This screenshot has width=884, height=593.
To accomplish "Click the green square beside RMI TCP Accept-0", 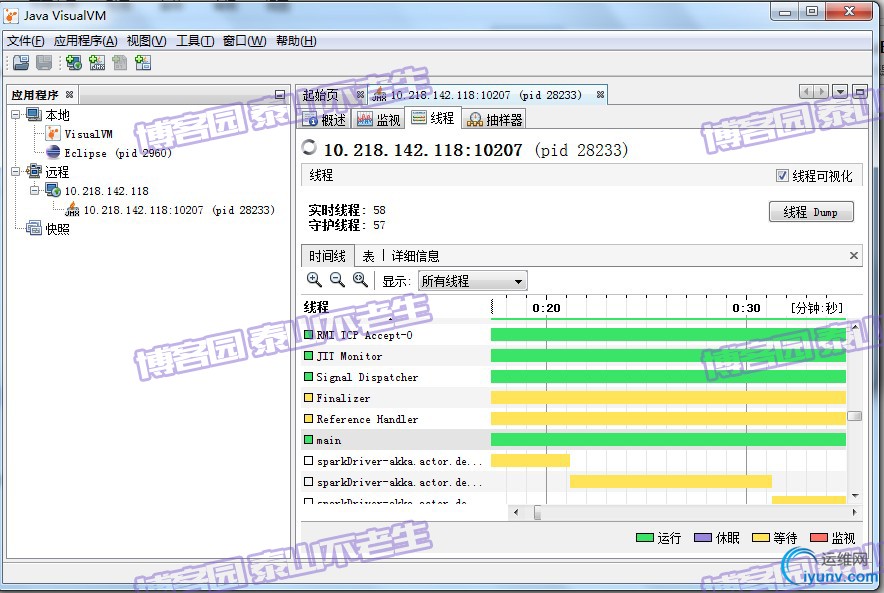I will tap(308, 335).
